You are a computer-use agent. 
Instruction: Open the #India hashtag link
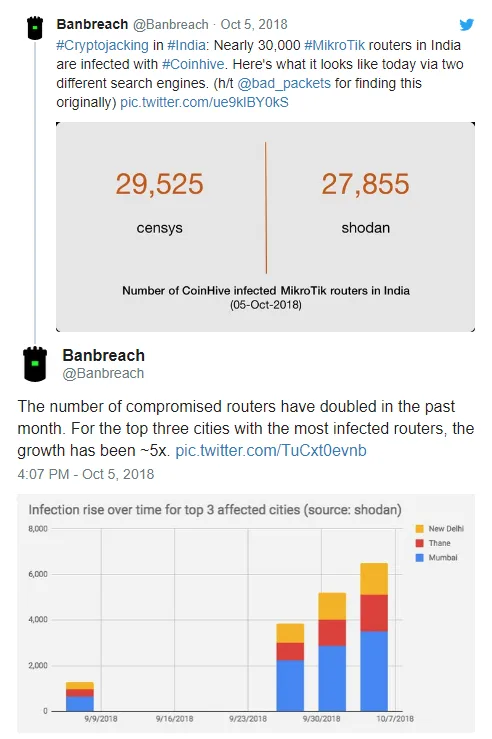(186, 45)
